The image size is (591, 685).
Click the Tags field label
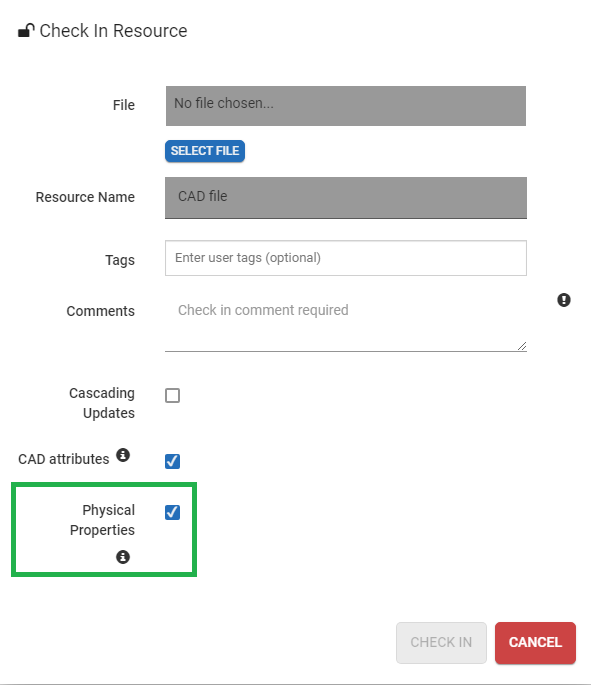click(120, 260)
